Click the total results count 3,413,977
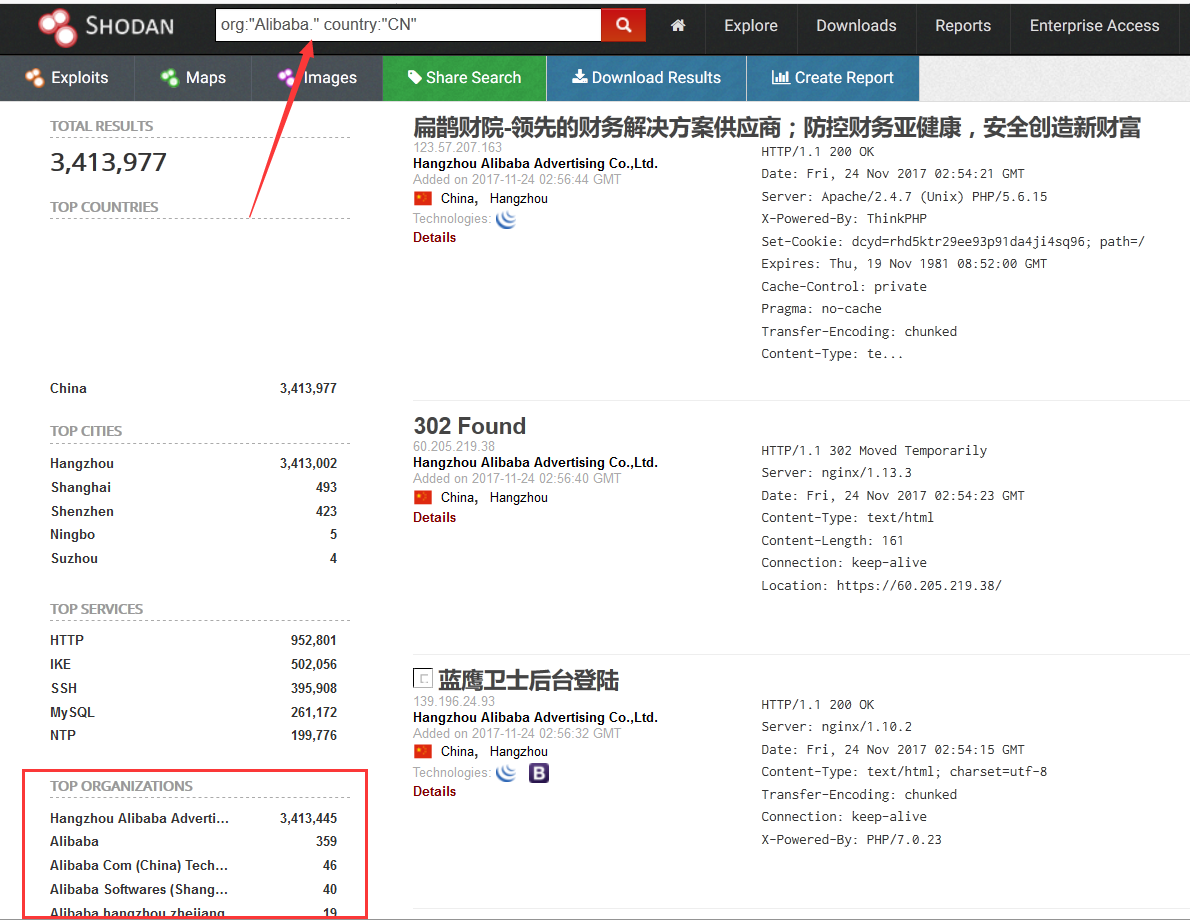The image size is (1190, 920). (x=108, y=162)
